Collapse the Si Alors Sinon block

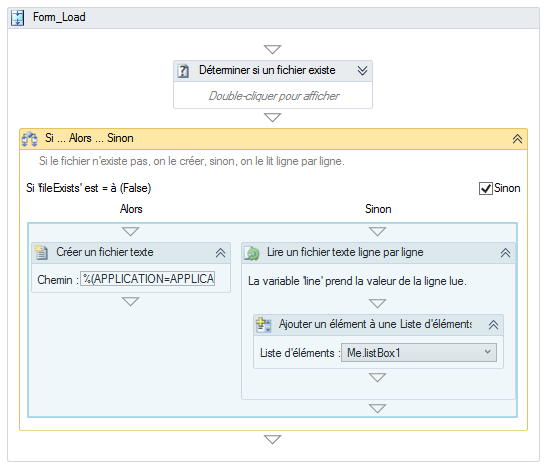517,139
